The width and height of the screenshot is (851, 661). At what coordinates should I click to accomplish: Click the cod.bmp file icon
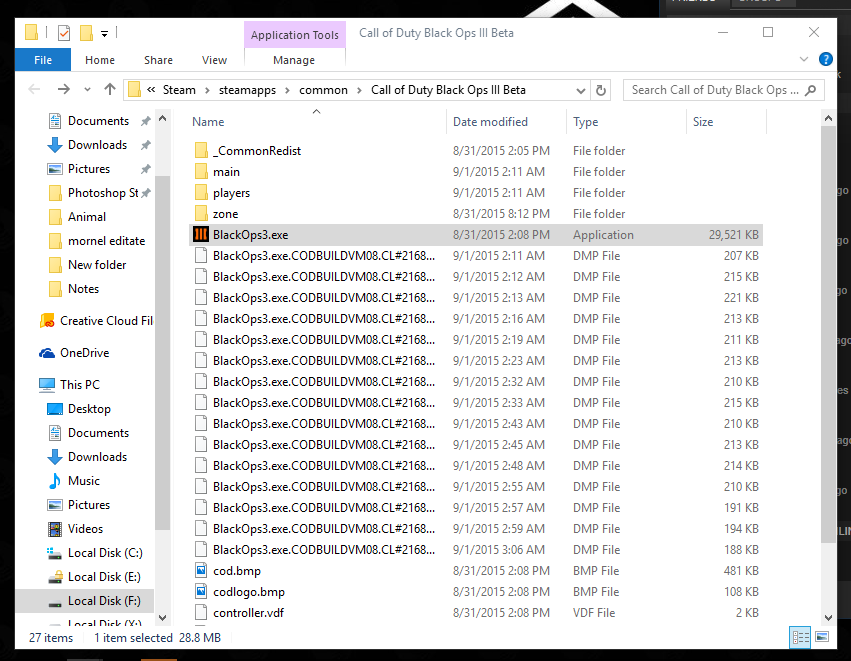[201, 570]
